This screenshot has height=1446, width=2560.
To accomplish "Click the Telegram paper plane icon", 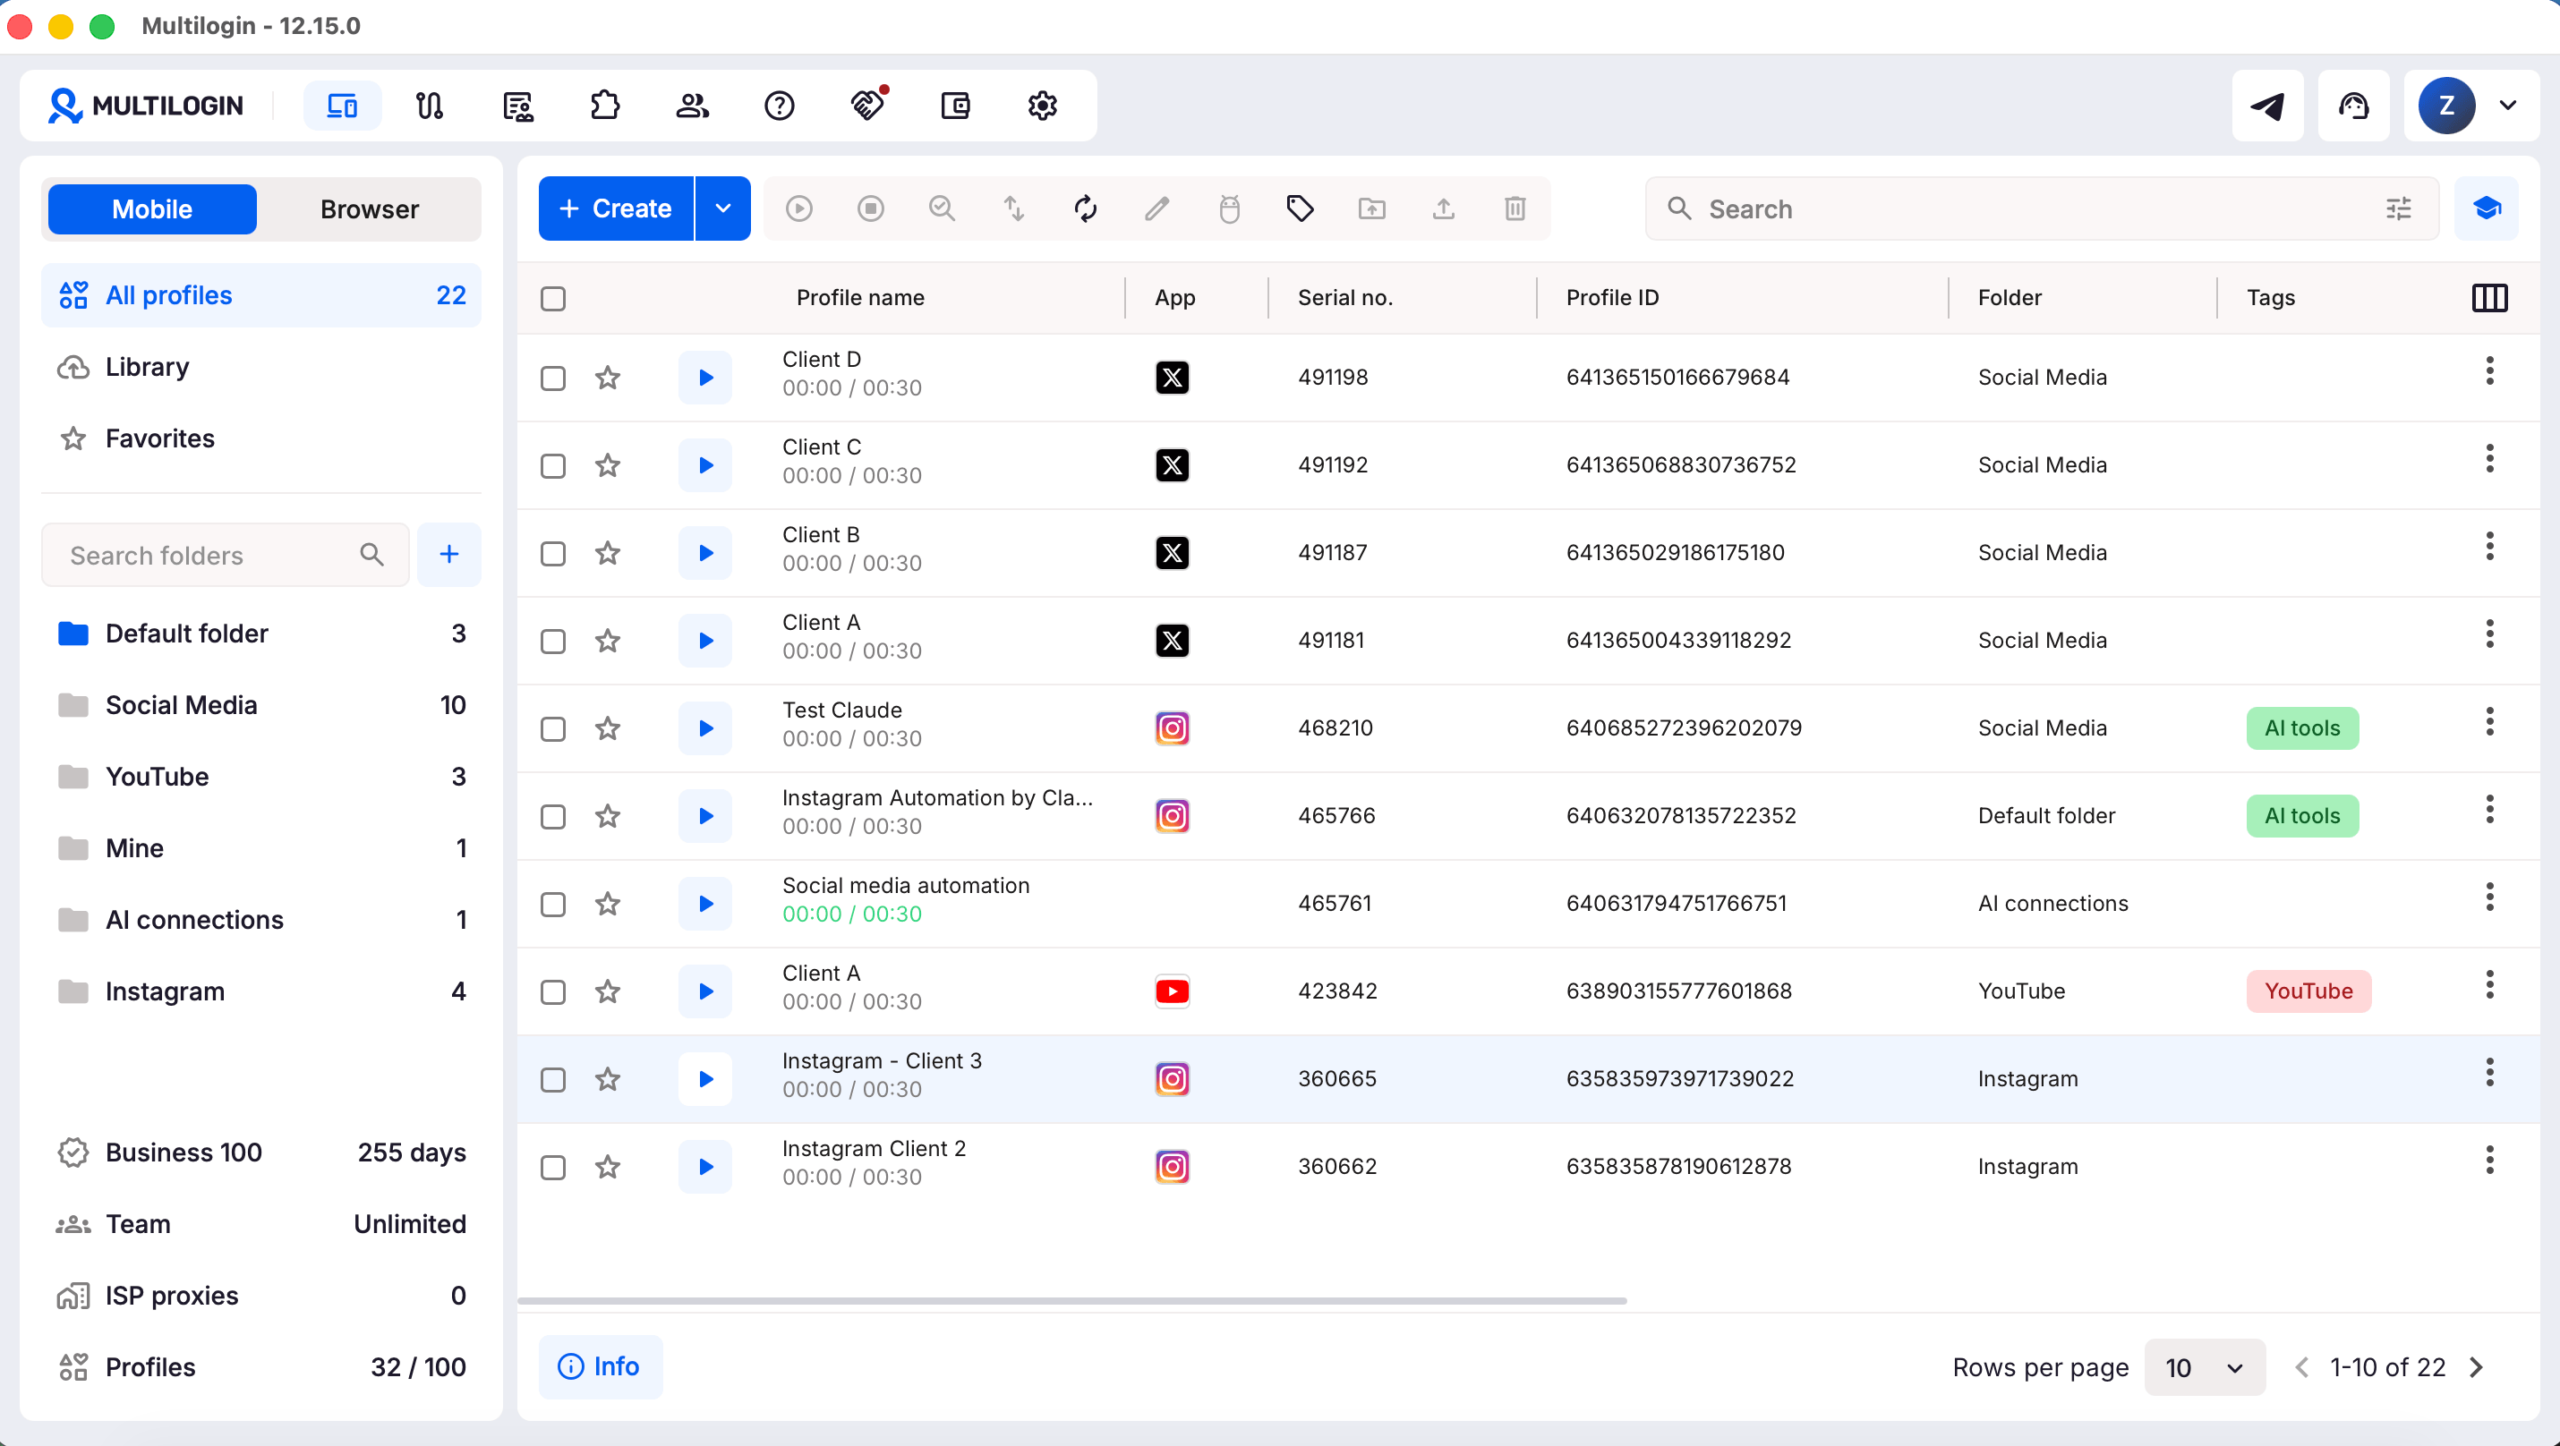I will 2267,105.
